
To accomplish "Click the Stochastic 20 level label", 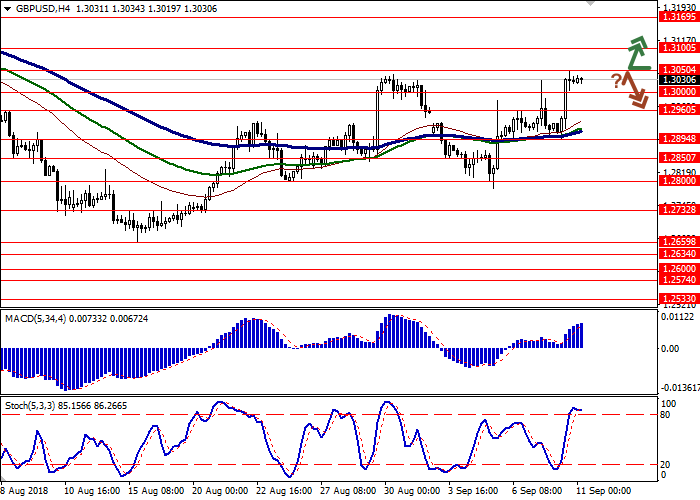I will pos(665,465).
